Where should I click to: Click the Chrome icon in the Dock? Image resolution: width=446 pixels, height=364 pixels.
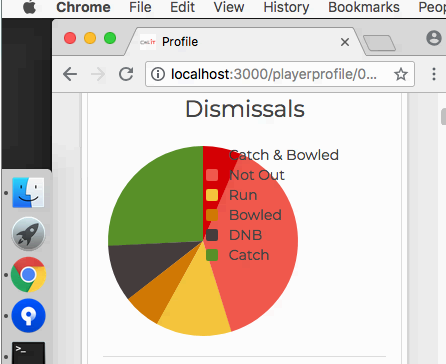[28, 275]
